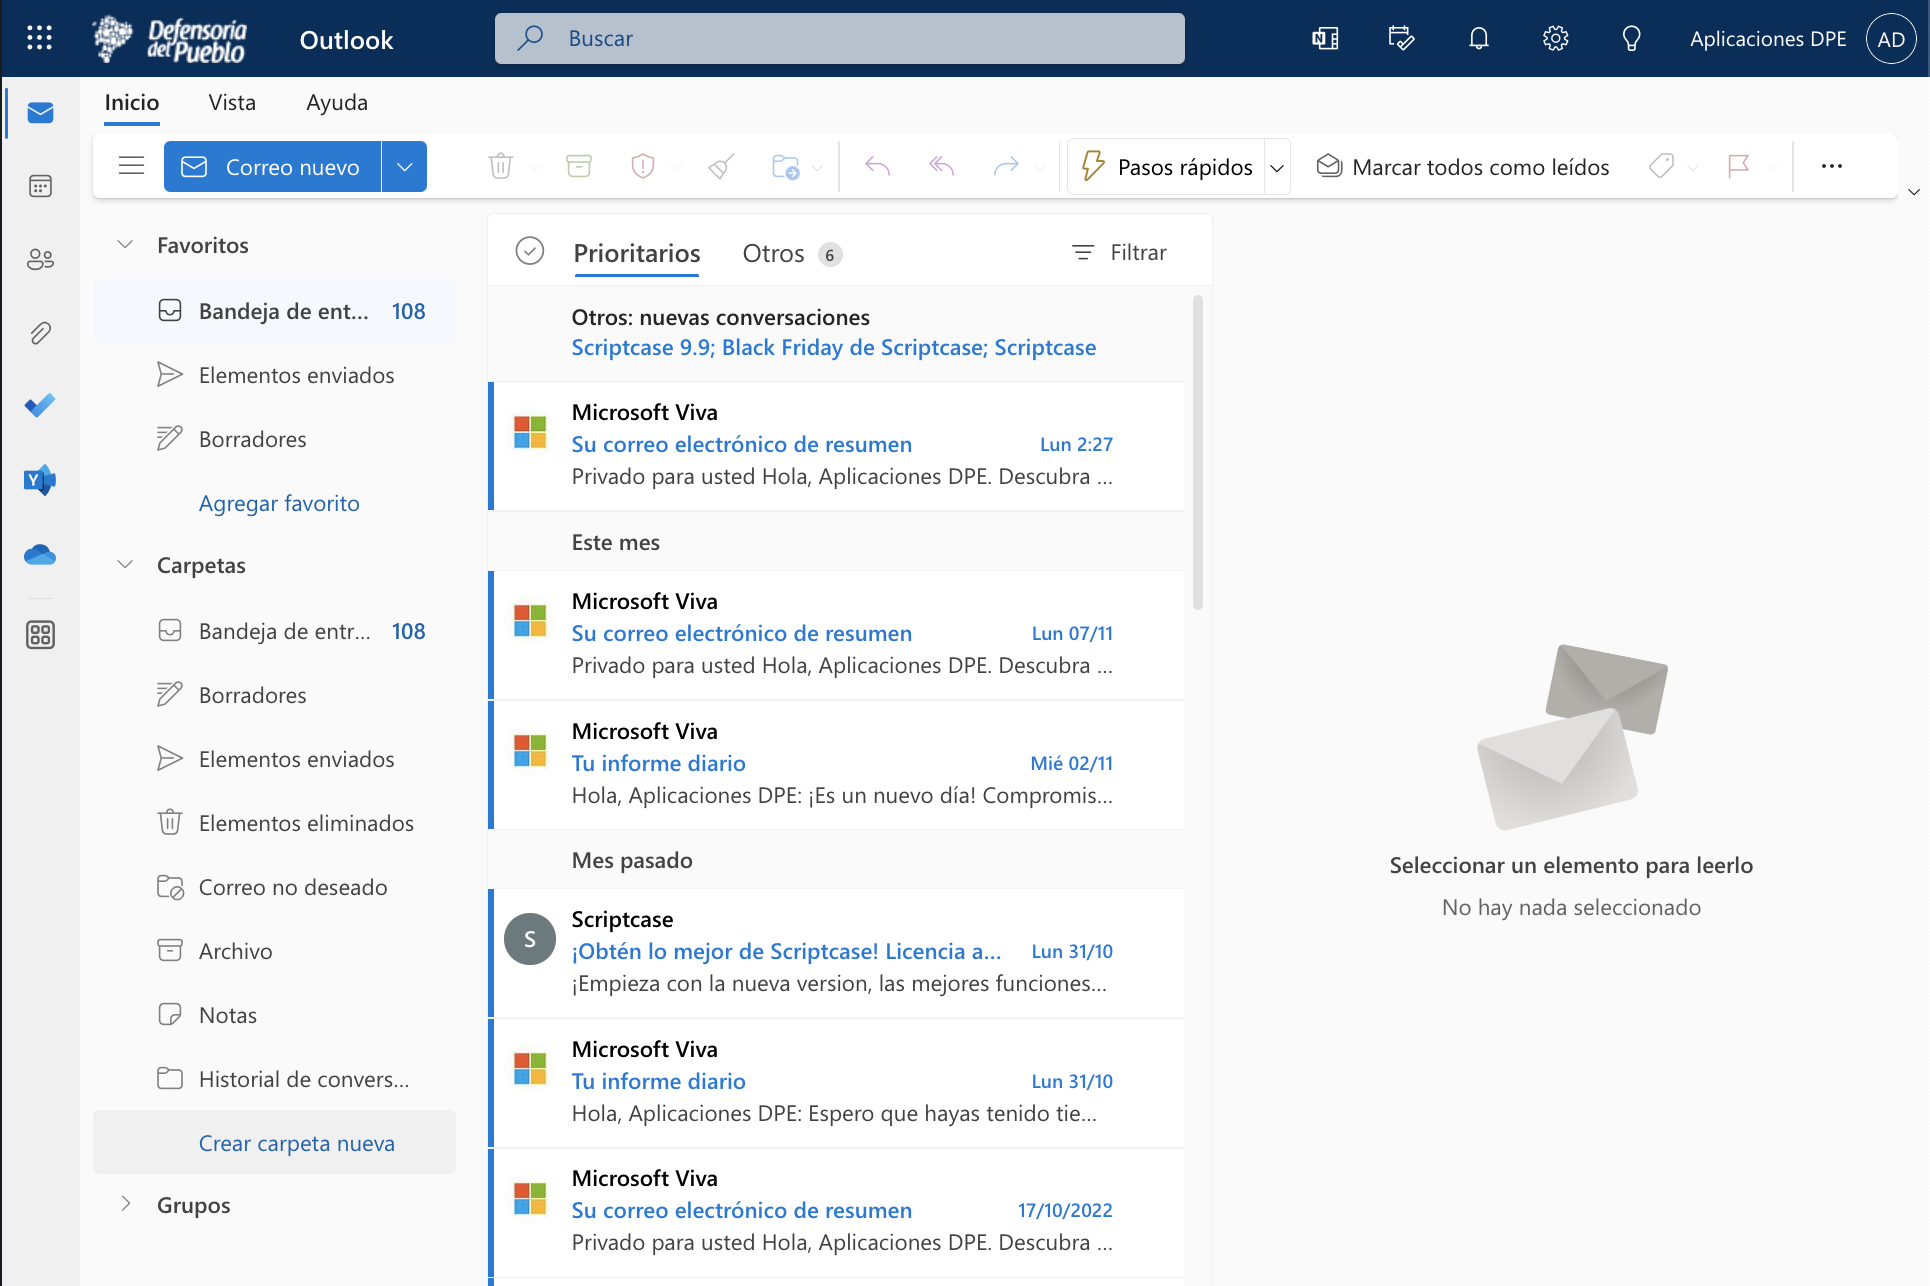Viewport: 1930px width, 1286px height.
Task: Open Calendar from the left rail
Action: [40, 186]
